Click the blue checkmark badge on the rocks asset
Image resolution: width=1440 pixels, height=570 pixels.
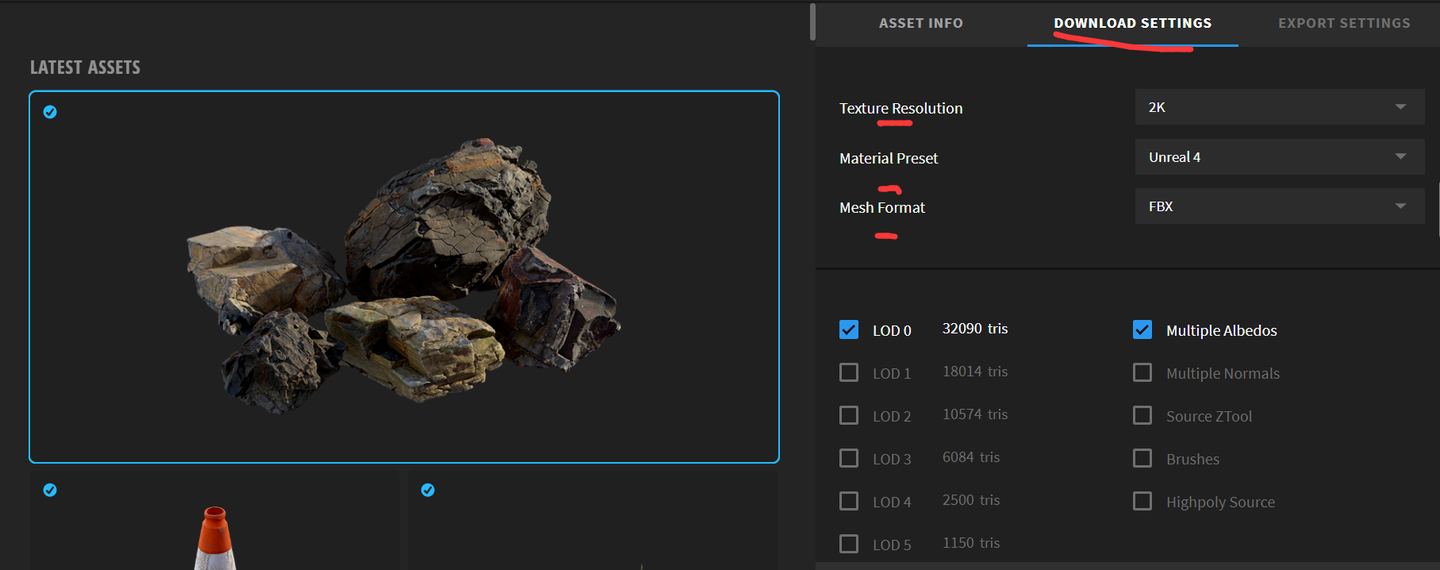tap(50, 112)
